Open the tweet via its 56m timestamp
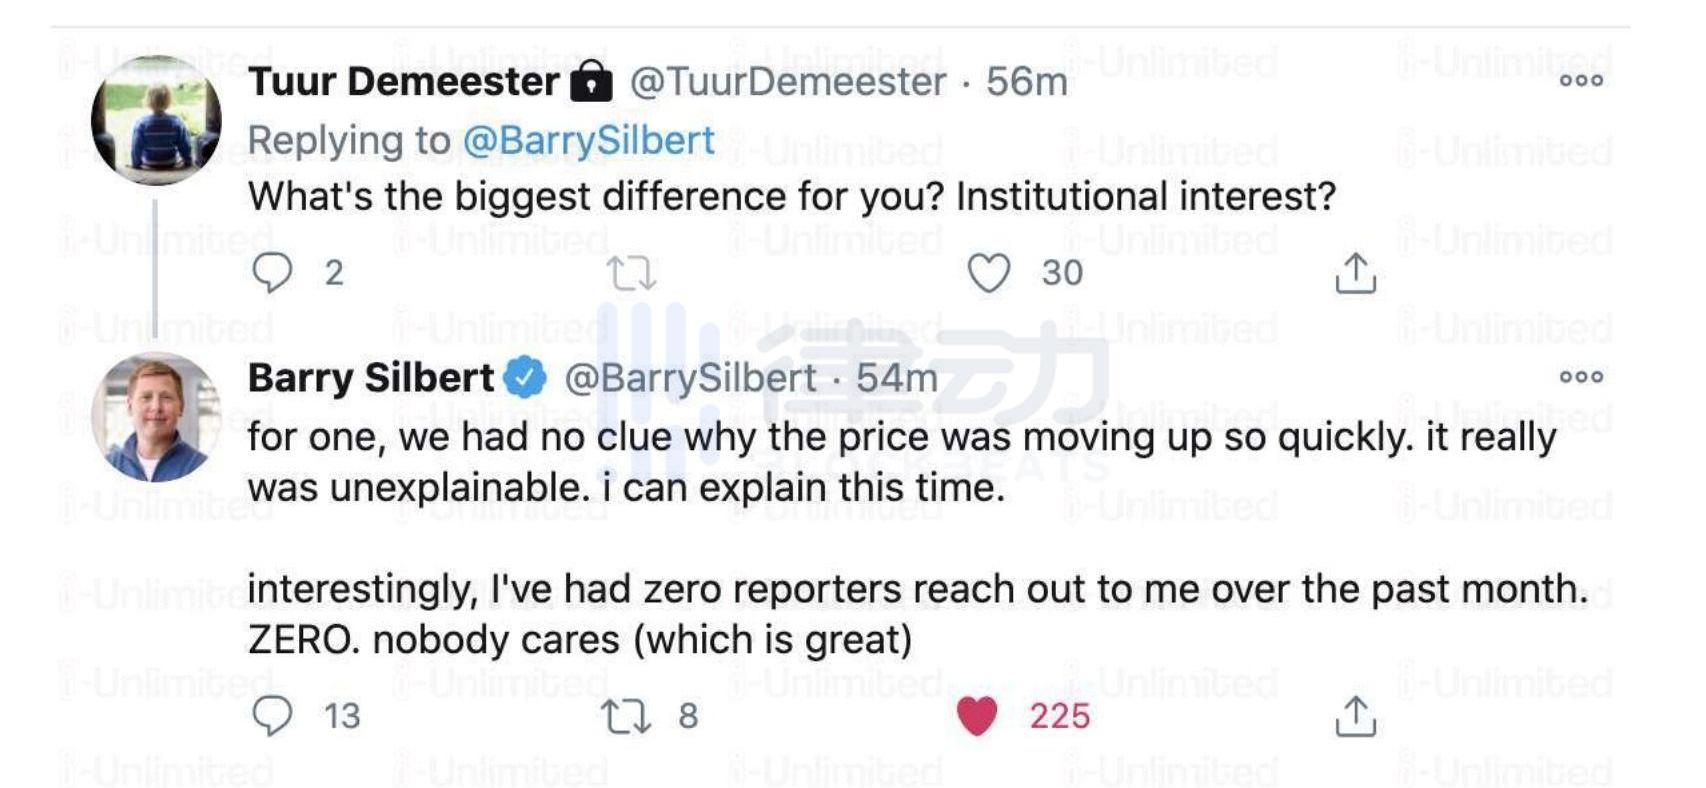Screen dimensions: 1706x788 (x=1026, y=82)
